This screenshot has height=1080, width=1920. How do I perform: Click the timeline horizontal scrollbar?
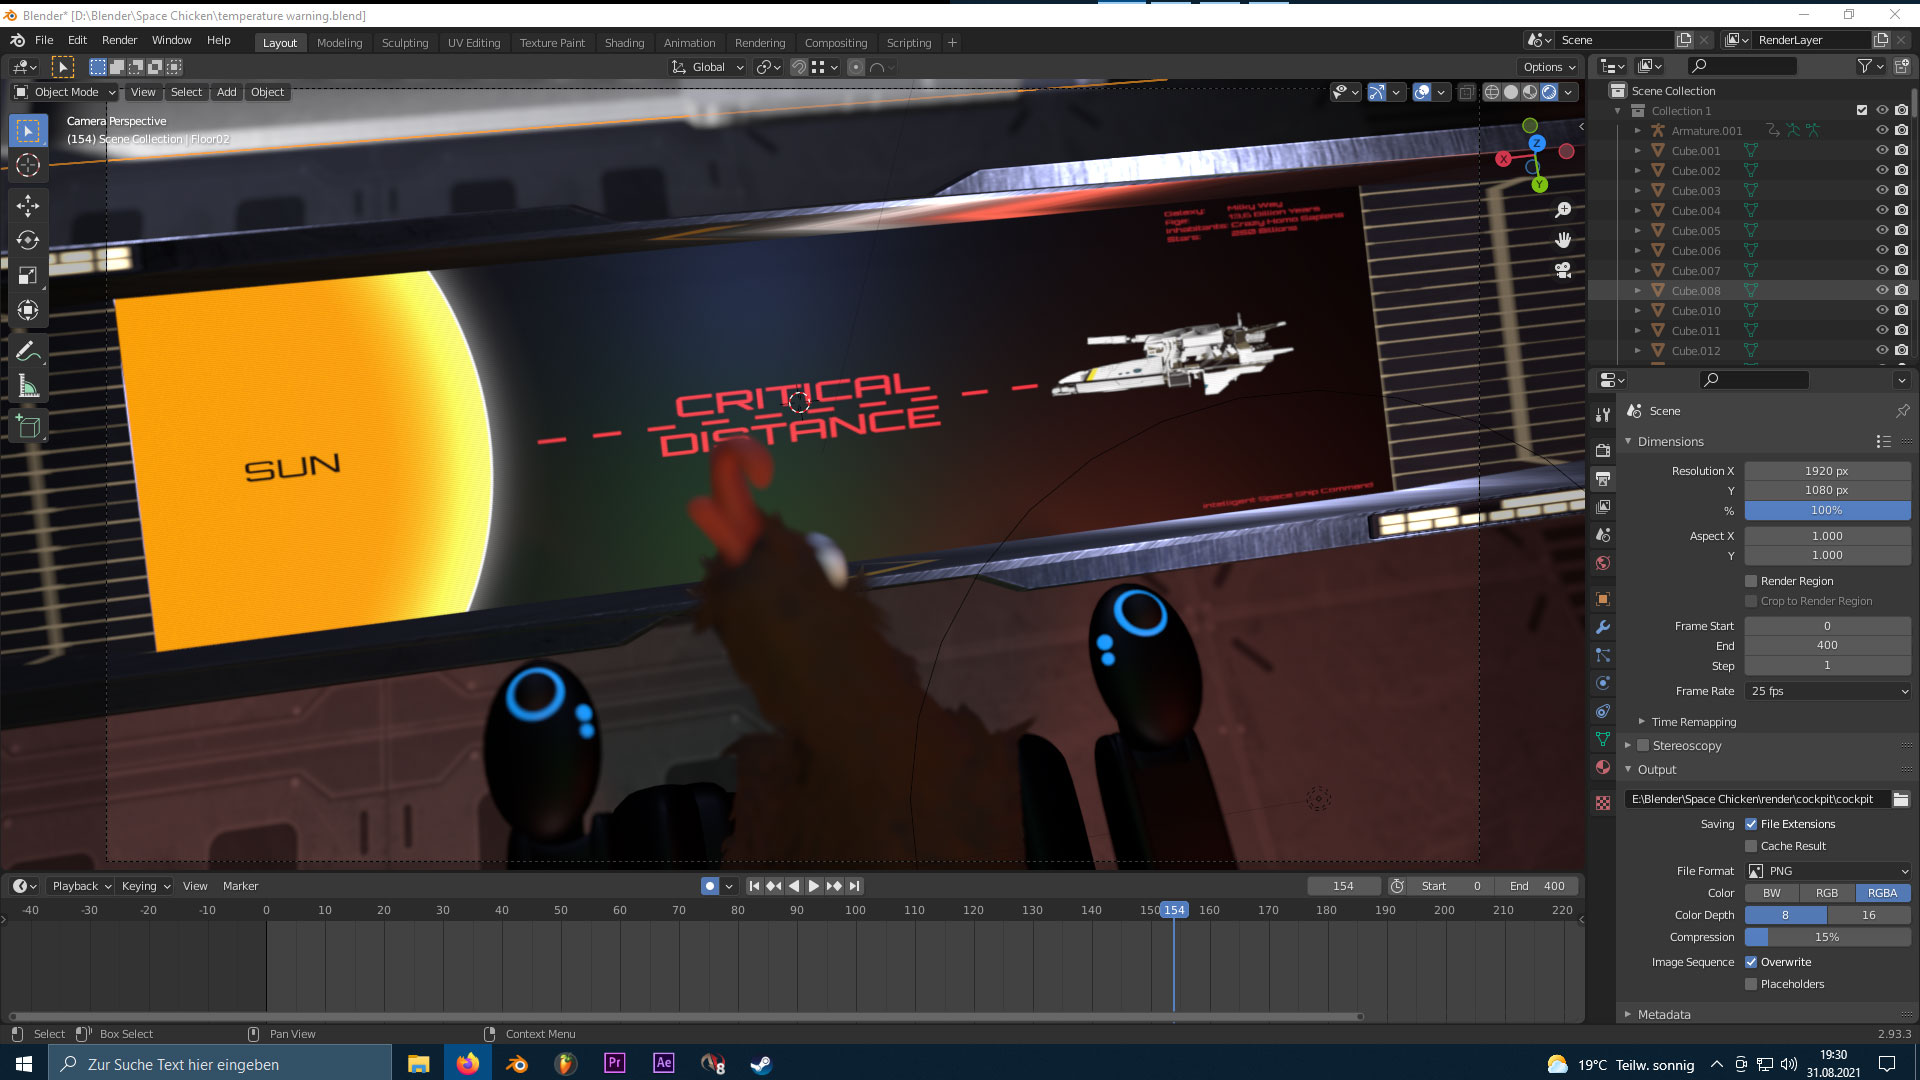tap(685, 1017)
